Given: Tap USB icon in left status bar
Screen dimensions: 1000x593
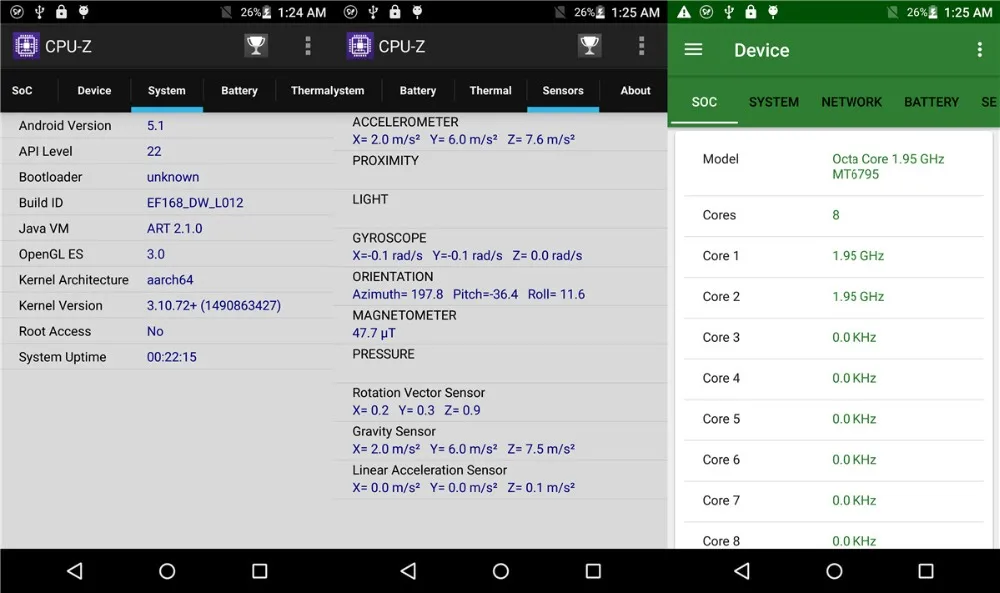Looking at the screenshot, I should 40,12.
